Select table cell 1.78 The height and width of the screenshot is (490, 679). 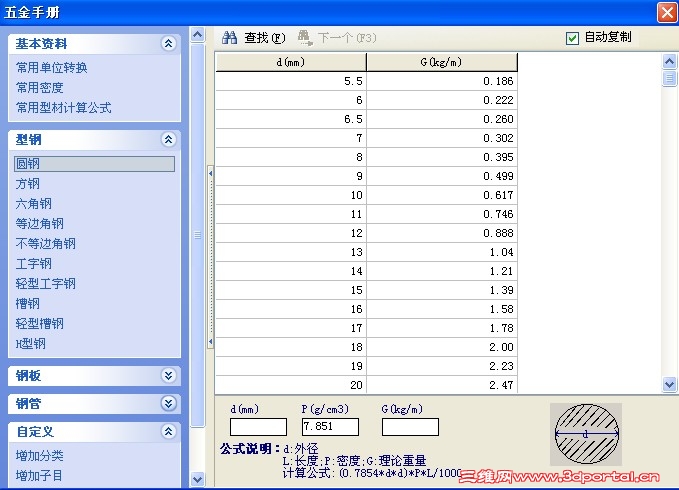442,329
